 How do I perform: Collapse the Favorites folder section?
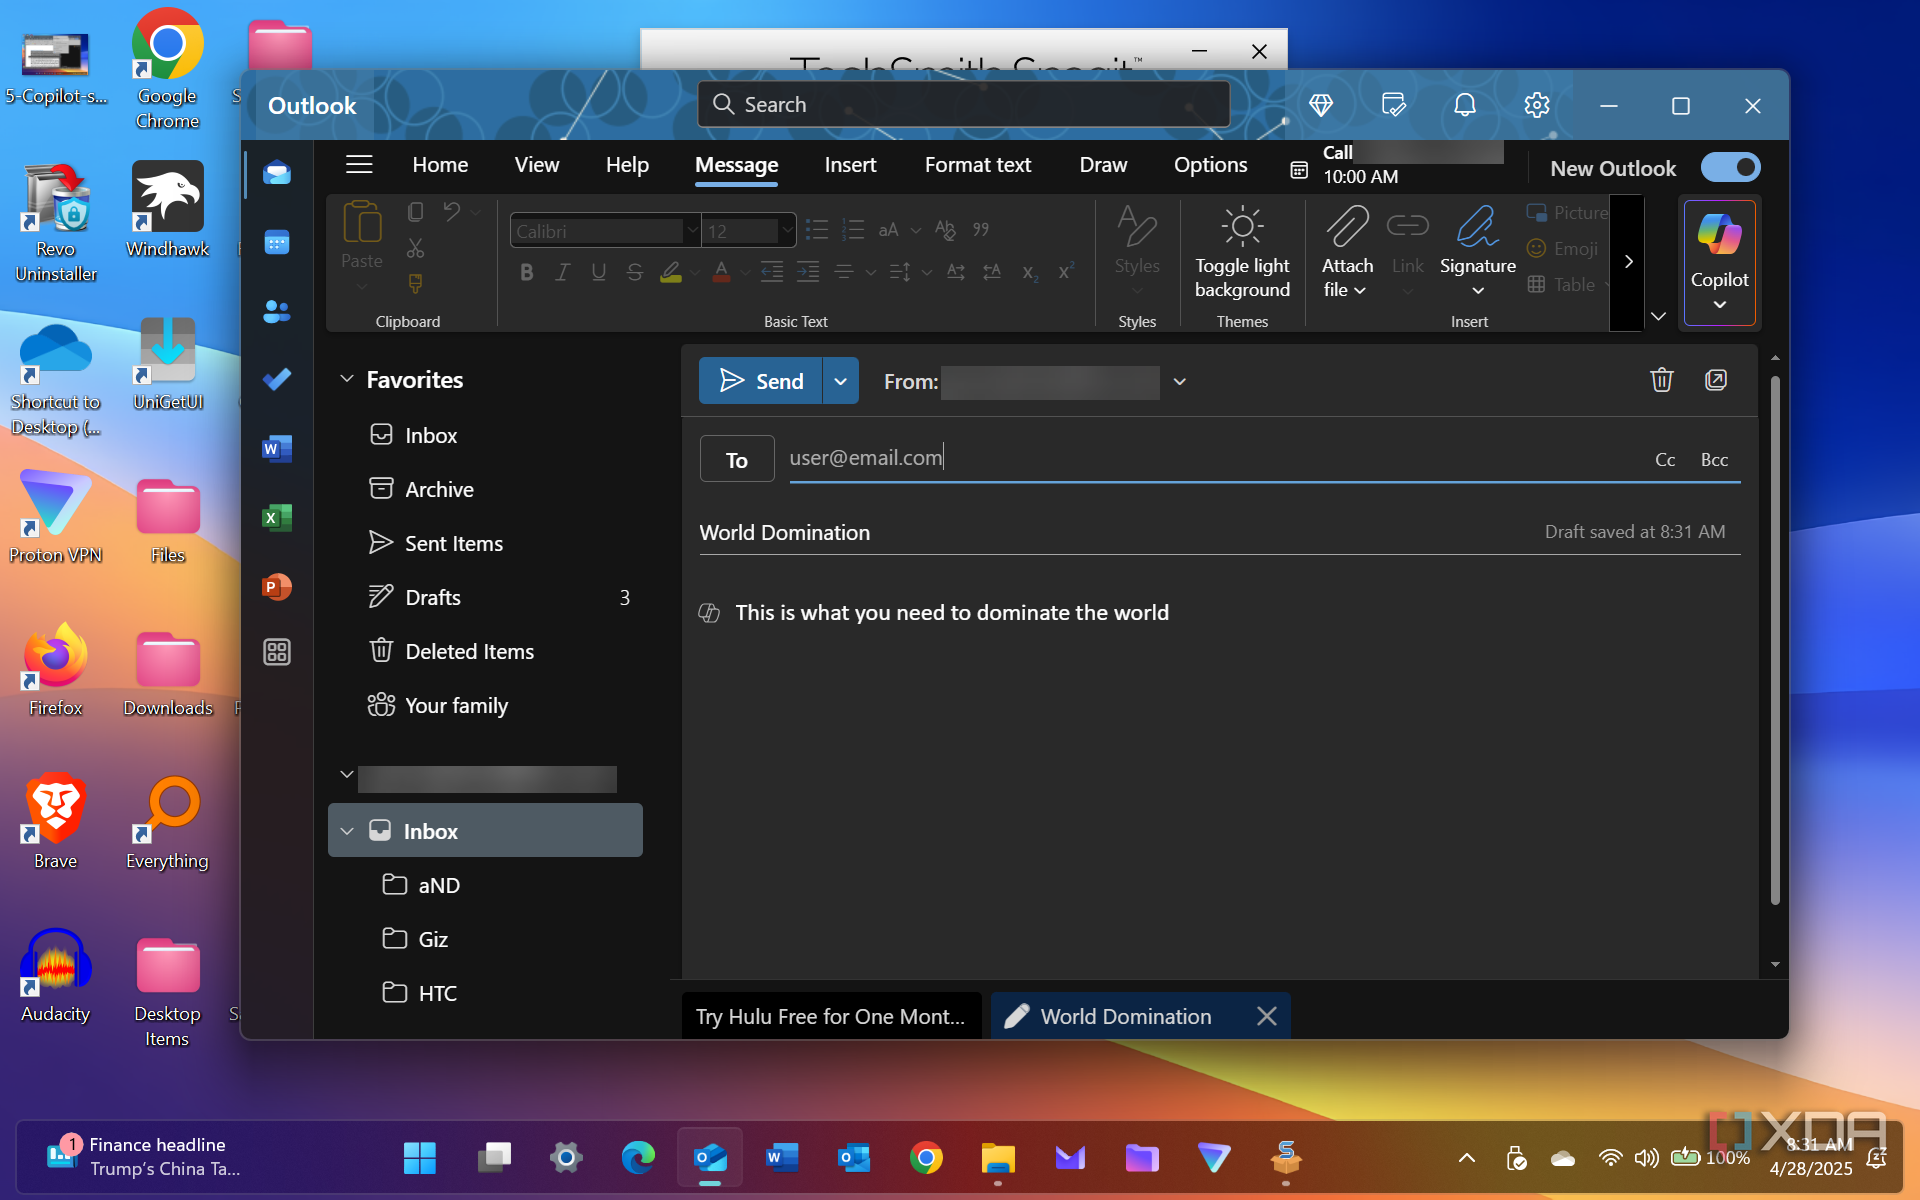click(347, 379)
